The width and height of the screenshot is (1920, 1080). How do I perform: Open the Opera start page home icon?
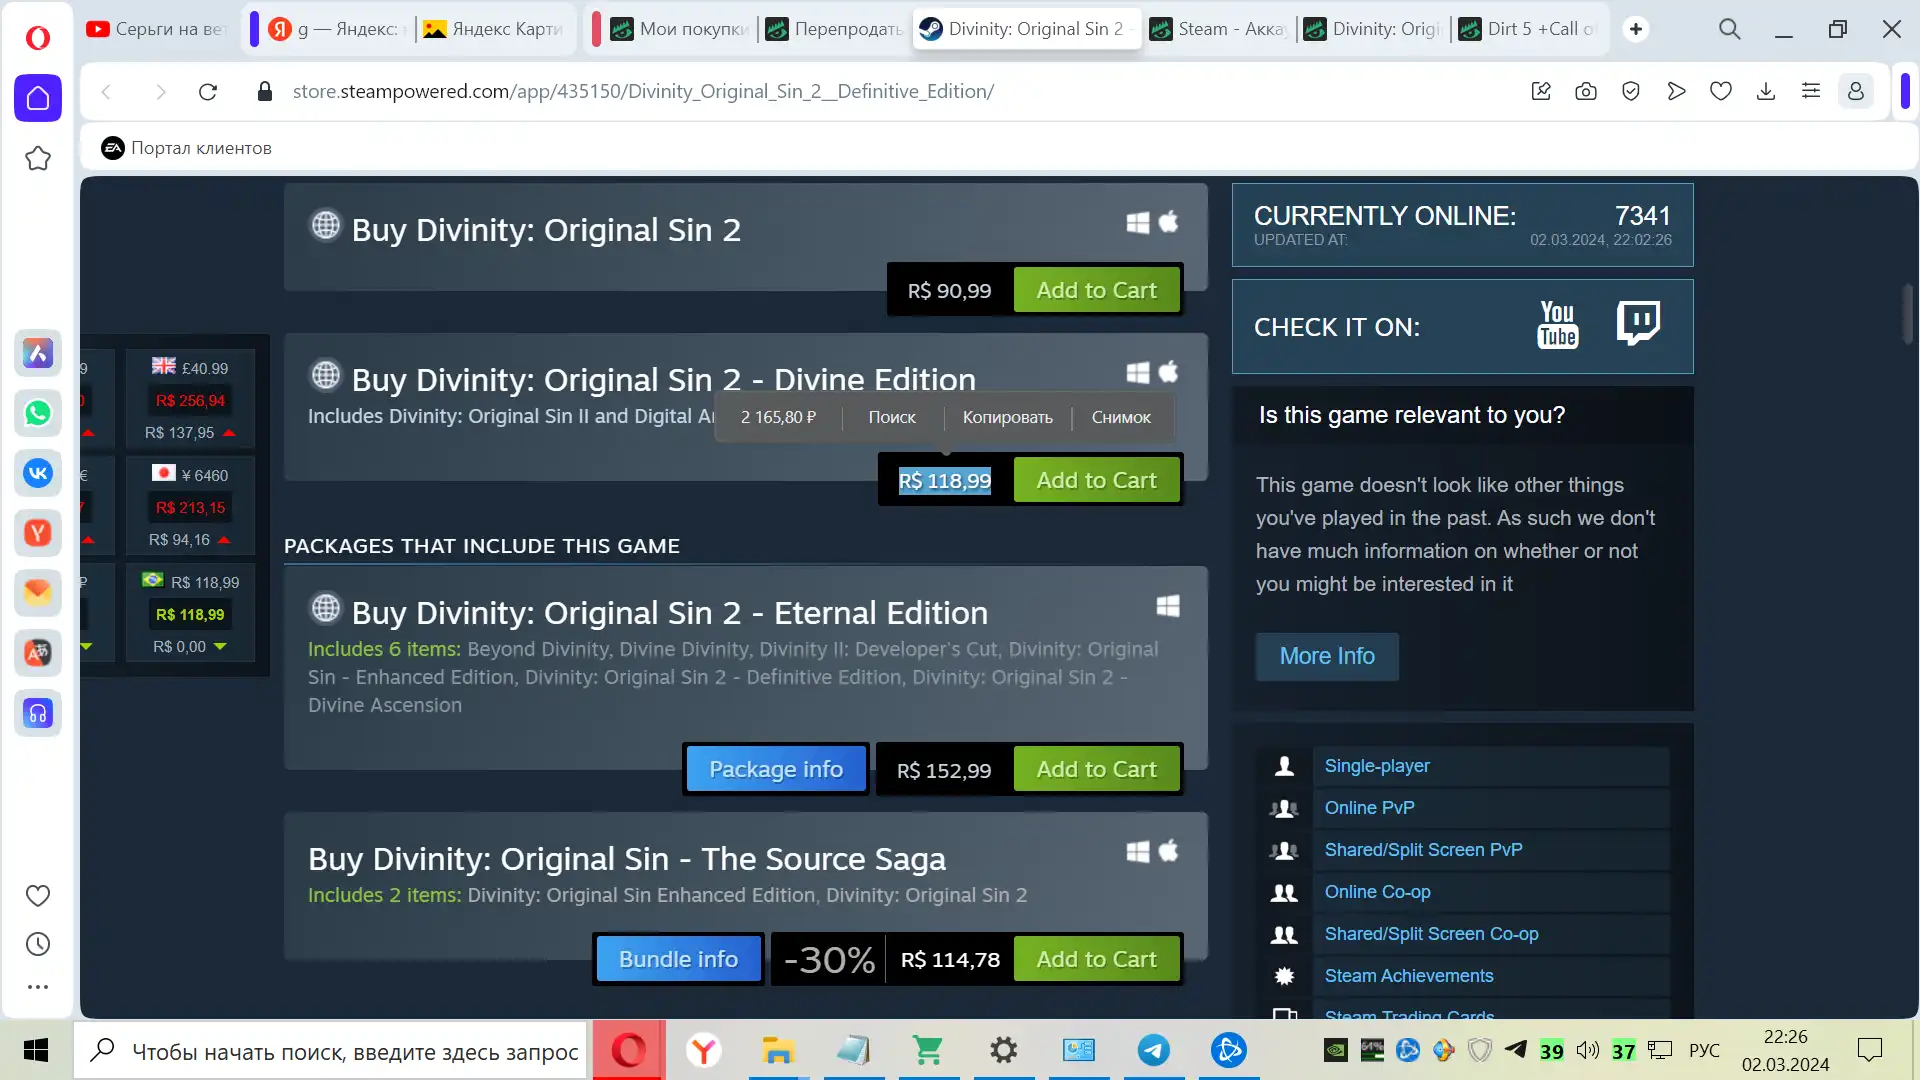38,98
